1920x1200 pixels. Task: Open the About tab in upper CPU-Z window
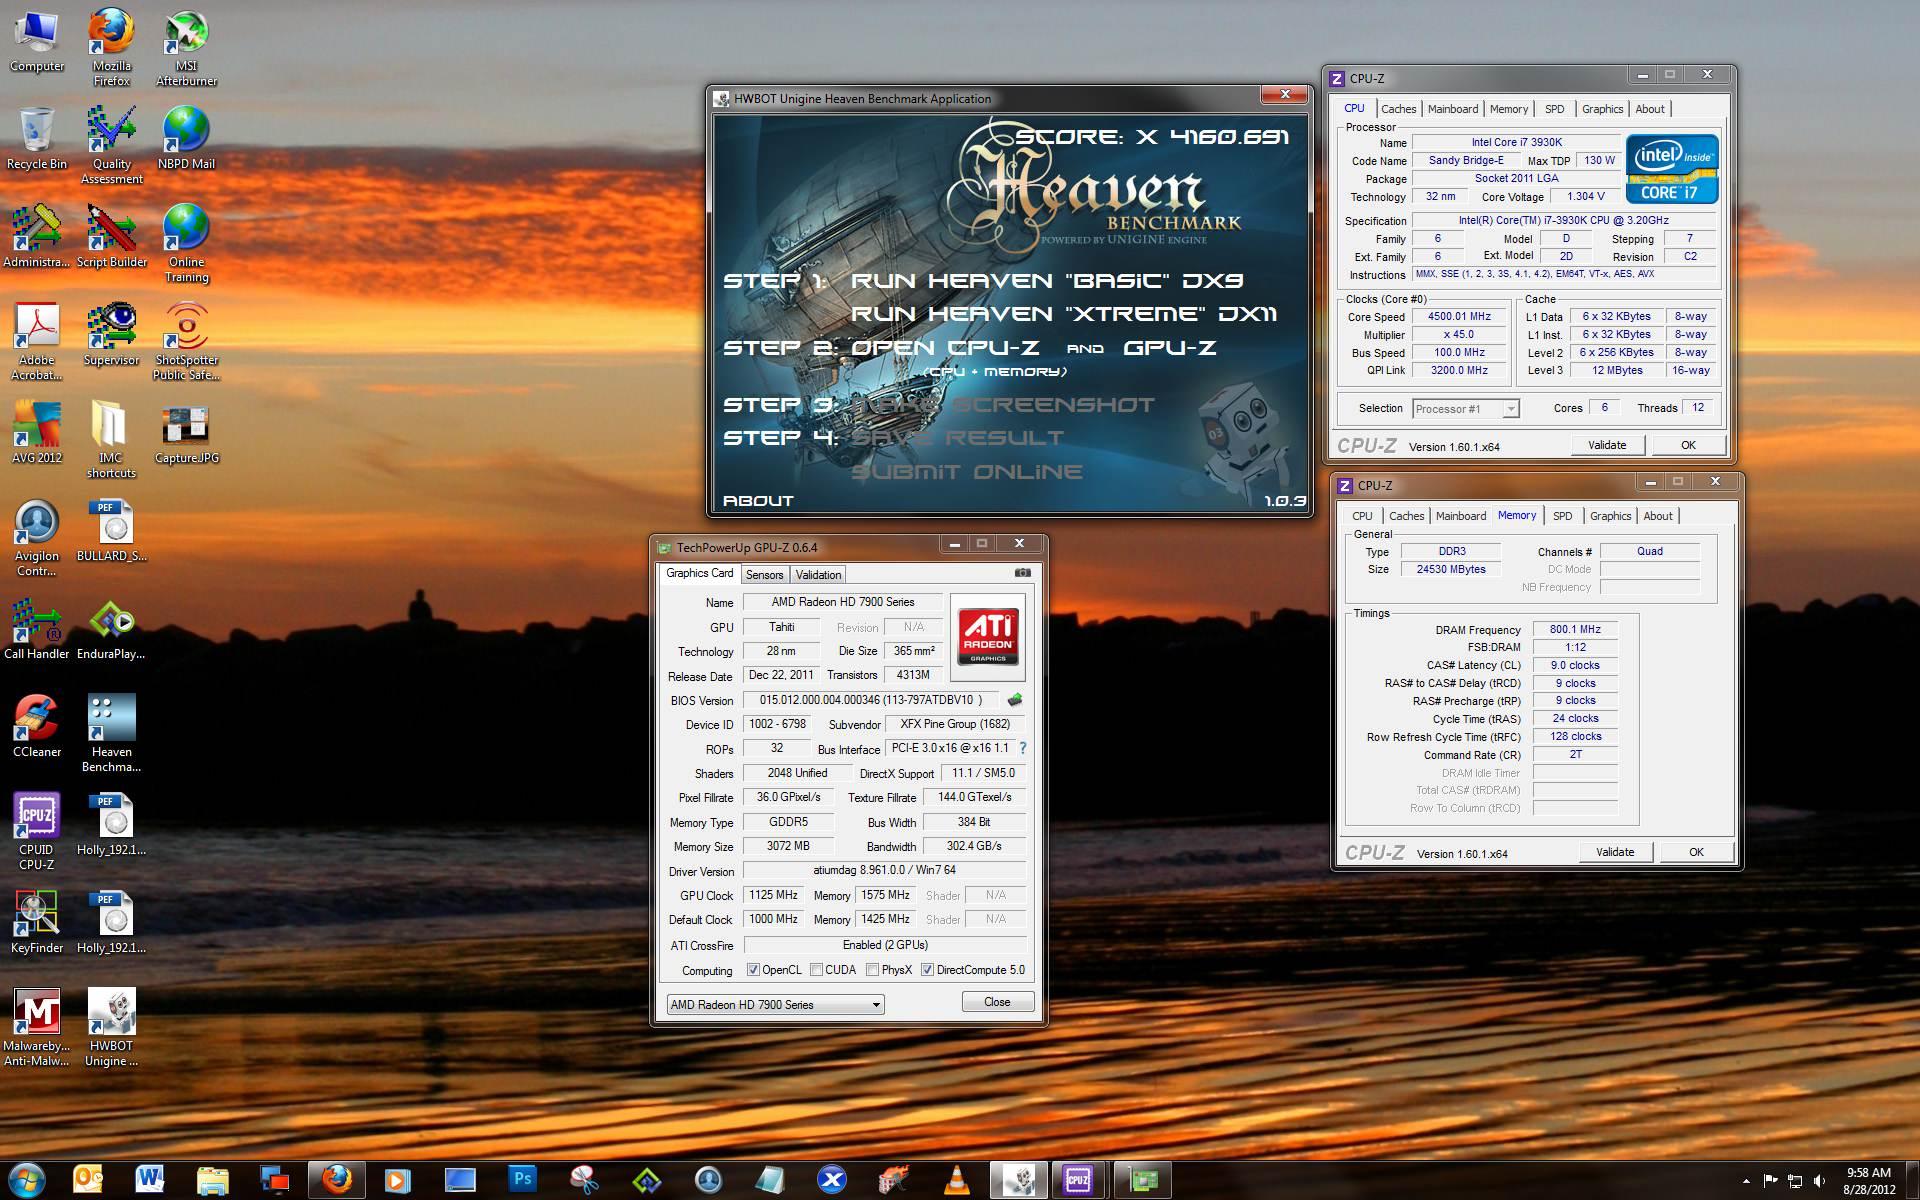pos(1650,109)
